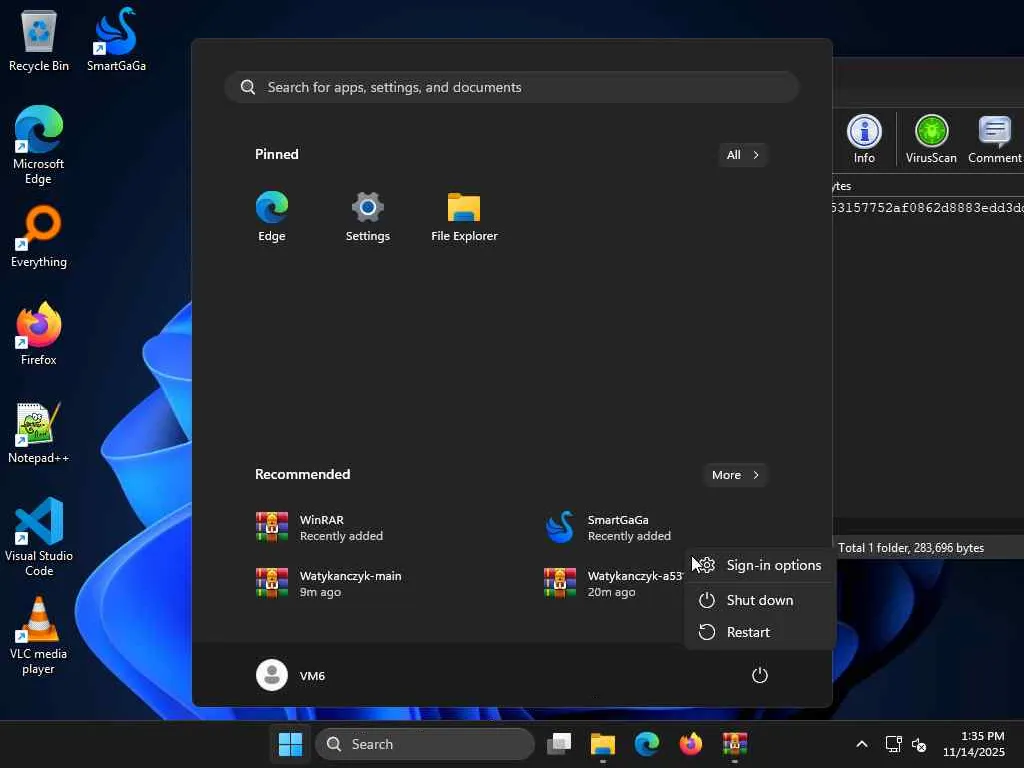Viewport: 1024px width, 768px height.
Task: Select Notepad++ desktop shortcut
Action: tap(39, 432)
